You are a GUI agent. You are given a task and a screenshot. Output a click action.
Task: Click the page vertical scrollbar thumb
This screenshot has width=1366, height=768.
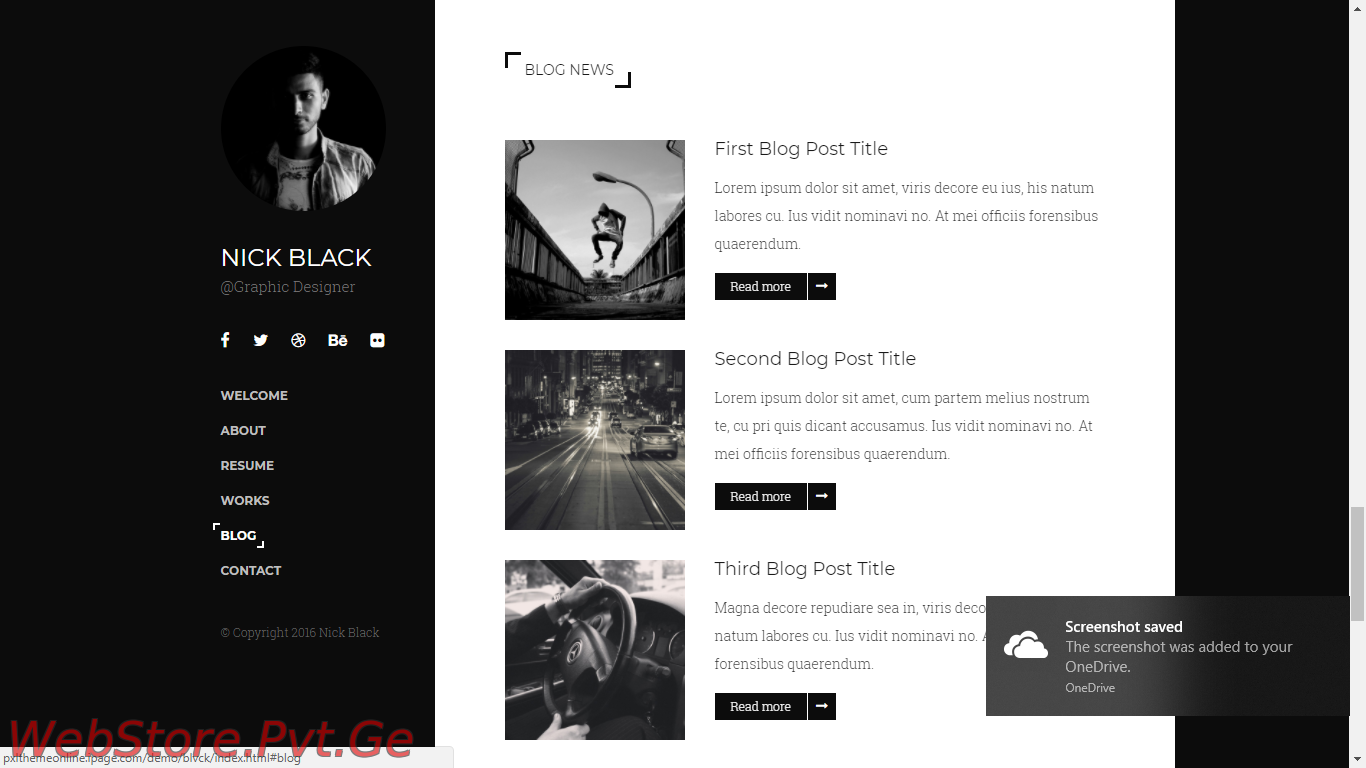1357,564
